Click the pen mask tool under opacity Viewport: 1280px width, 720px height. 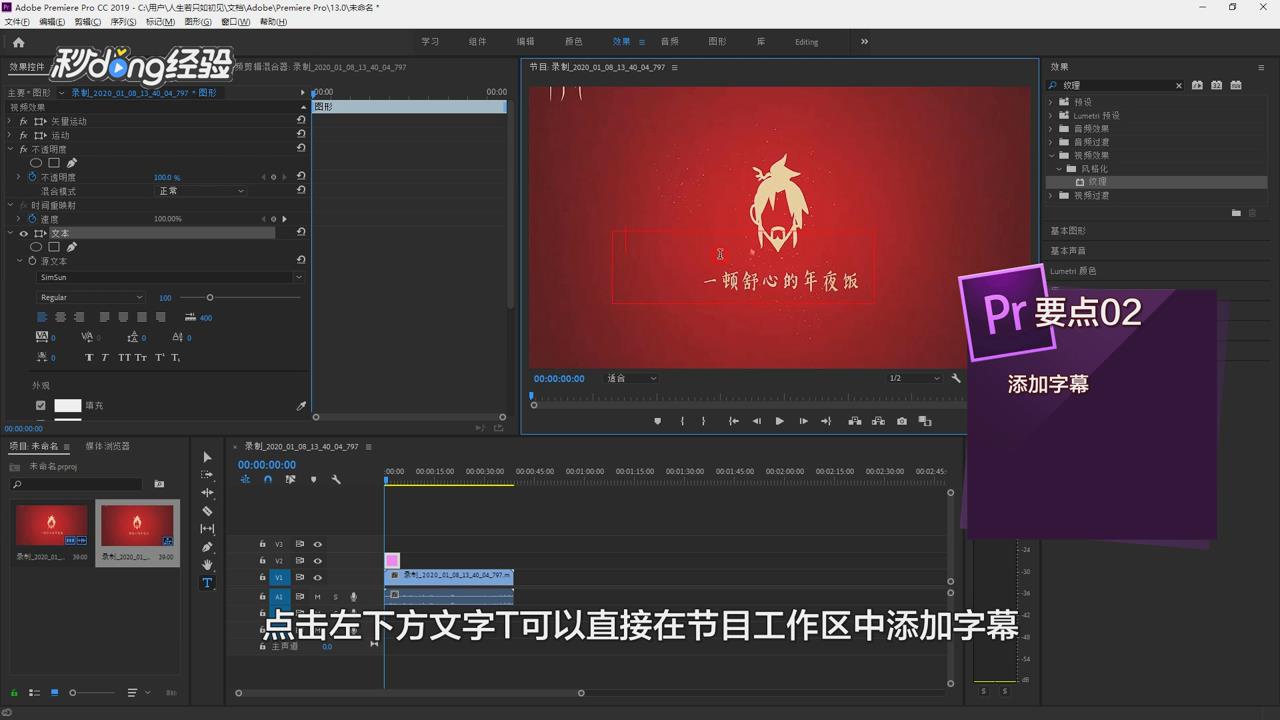[x=72, y=163]
